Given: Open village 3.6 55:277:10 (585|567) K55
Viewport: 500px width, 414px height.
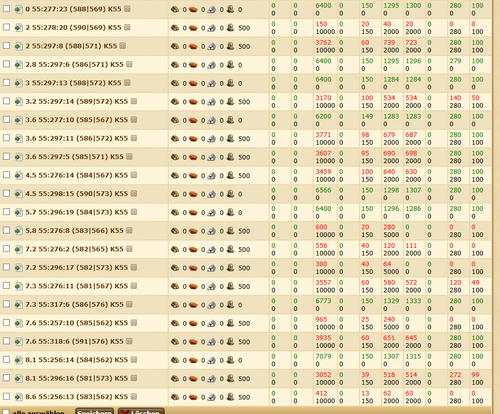Looking at the screenshot, I should pos(77,120).
